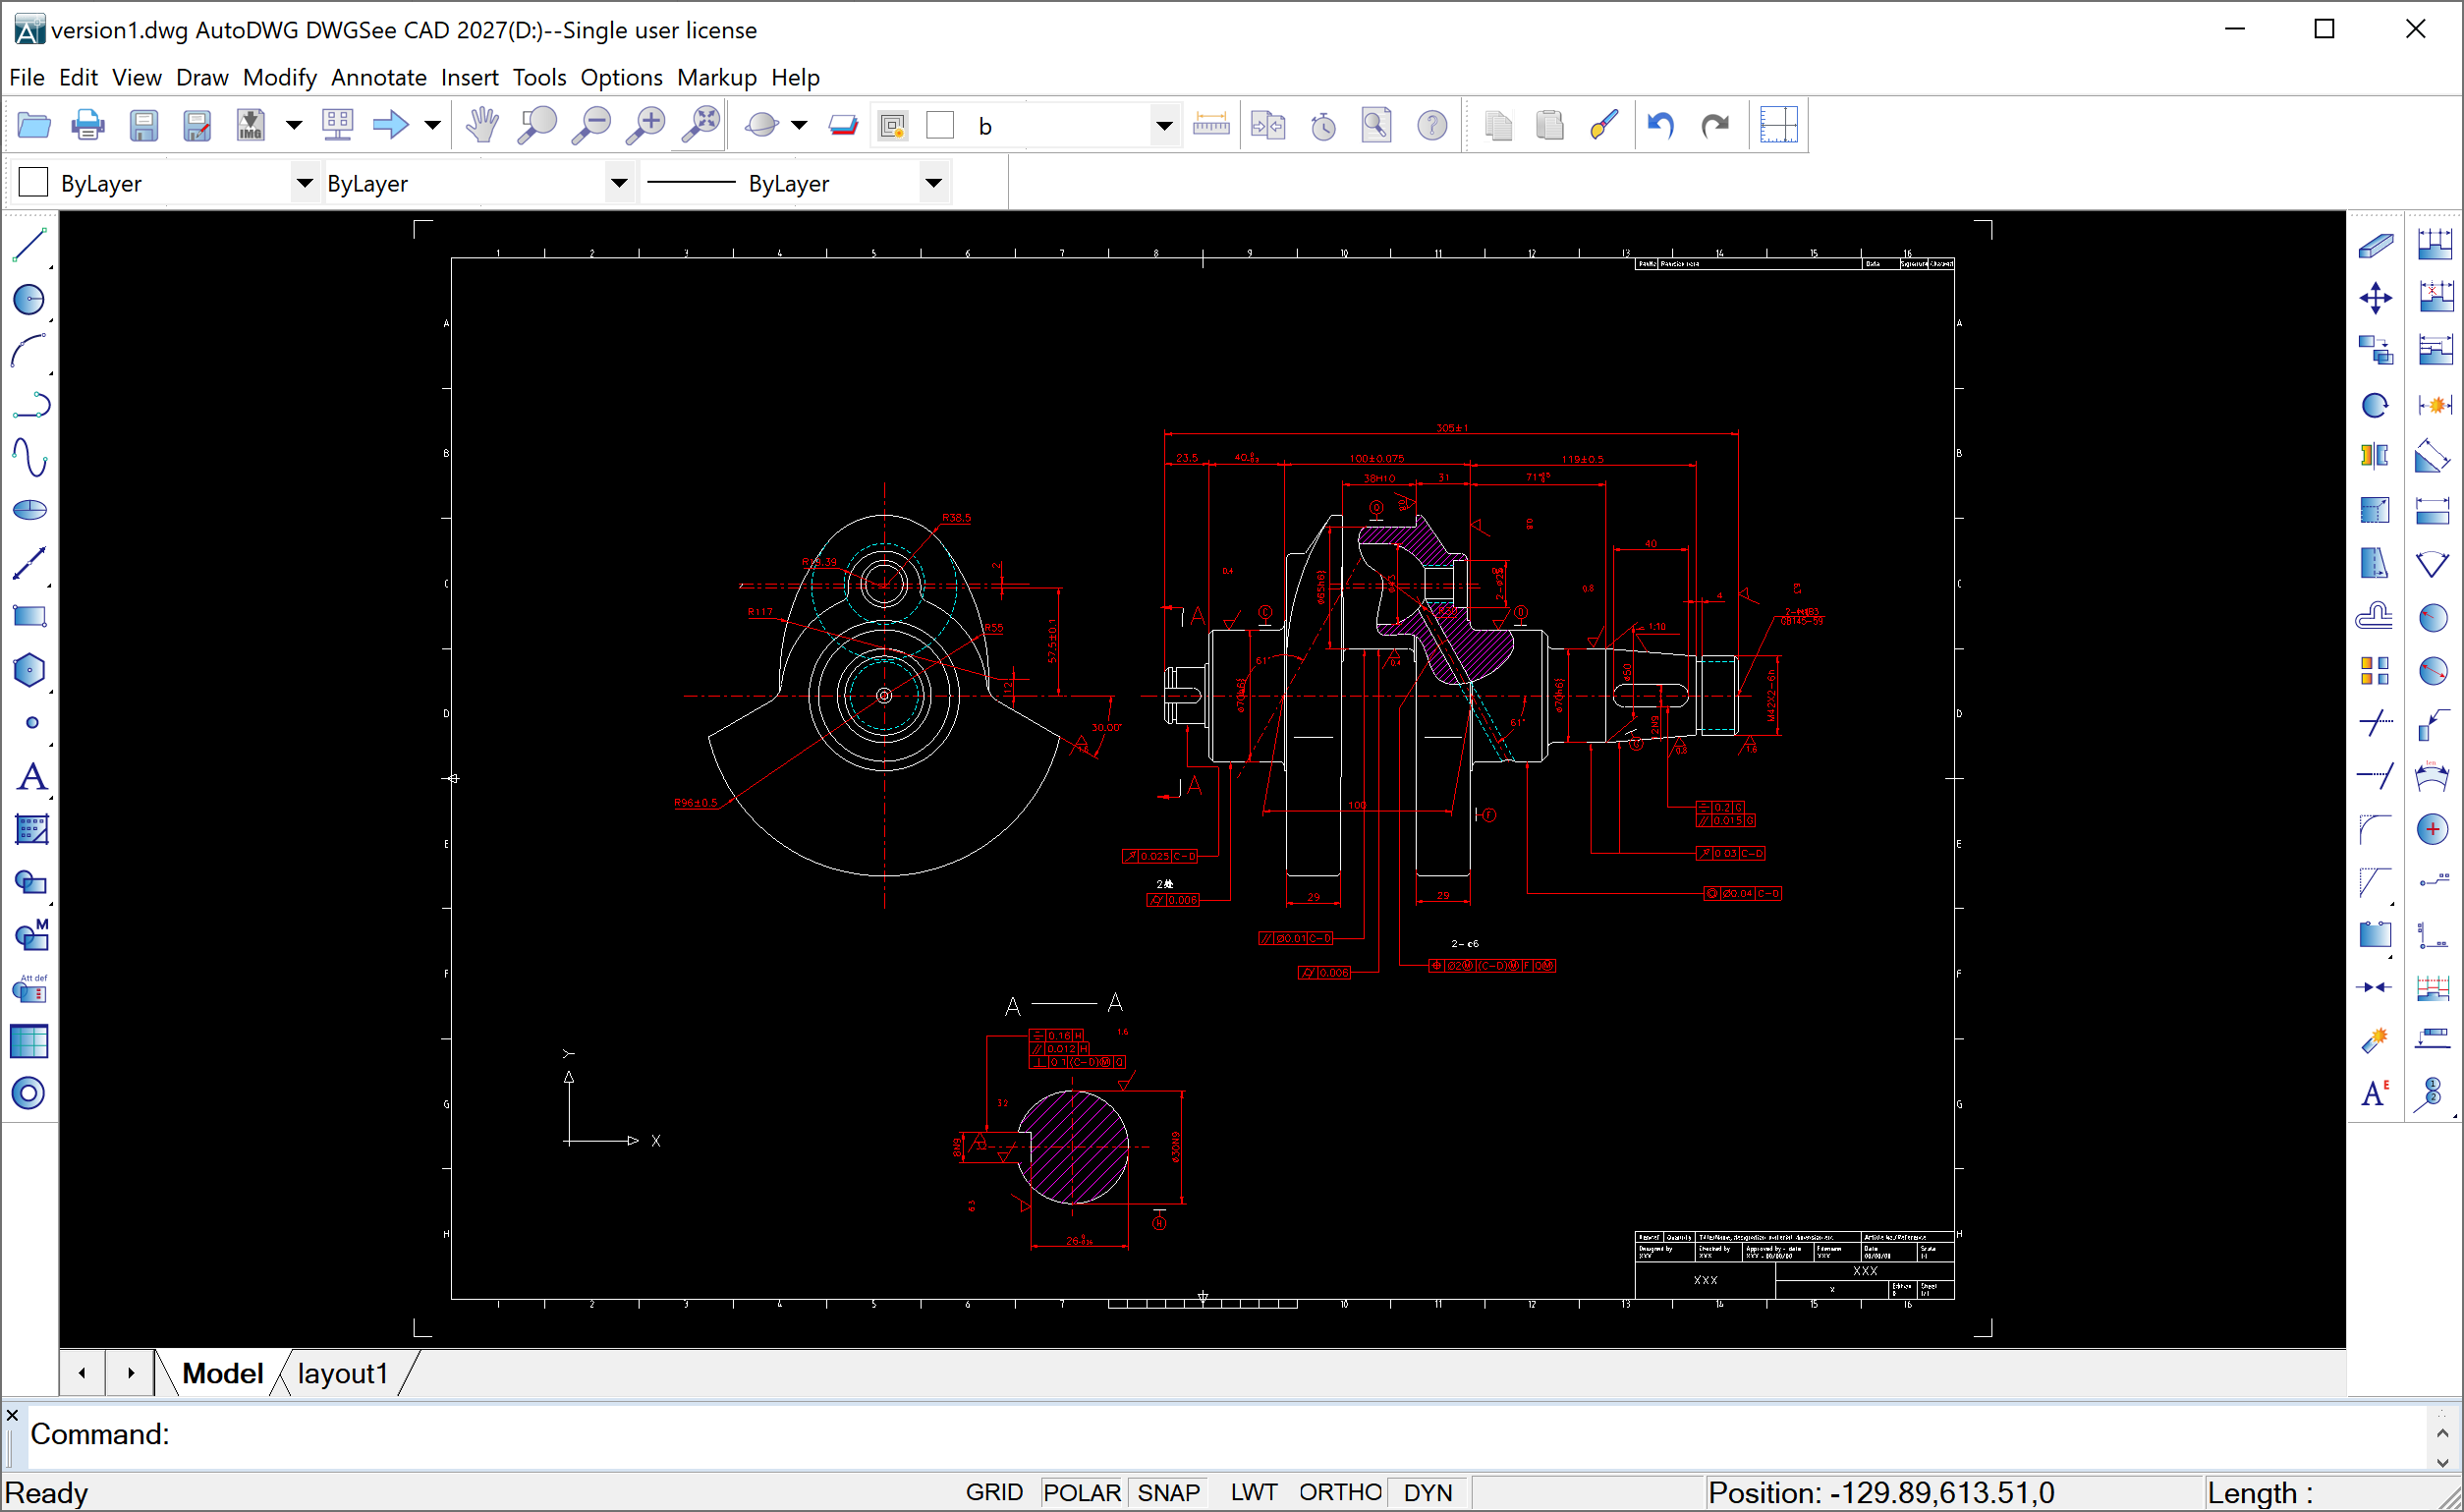This screenshot has height=1512, width=2464.
Task: Open the Options menu
Action: tap(621, 77)
